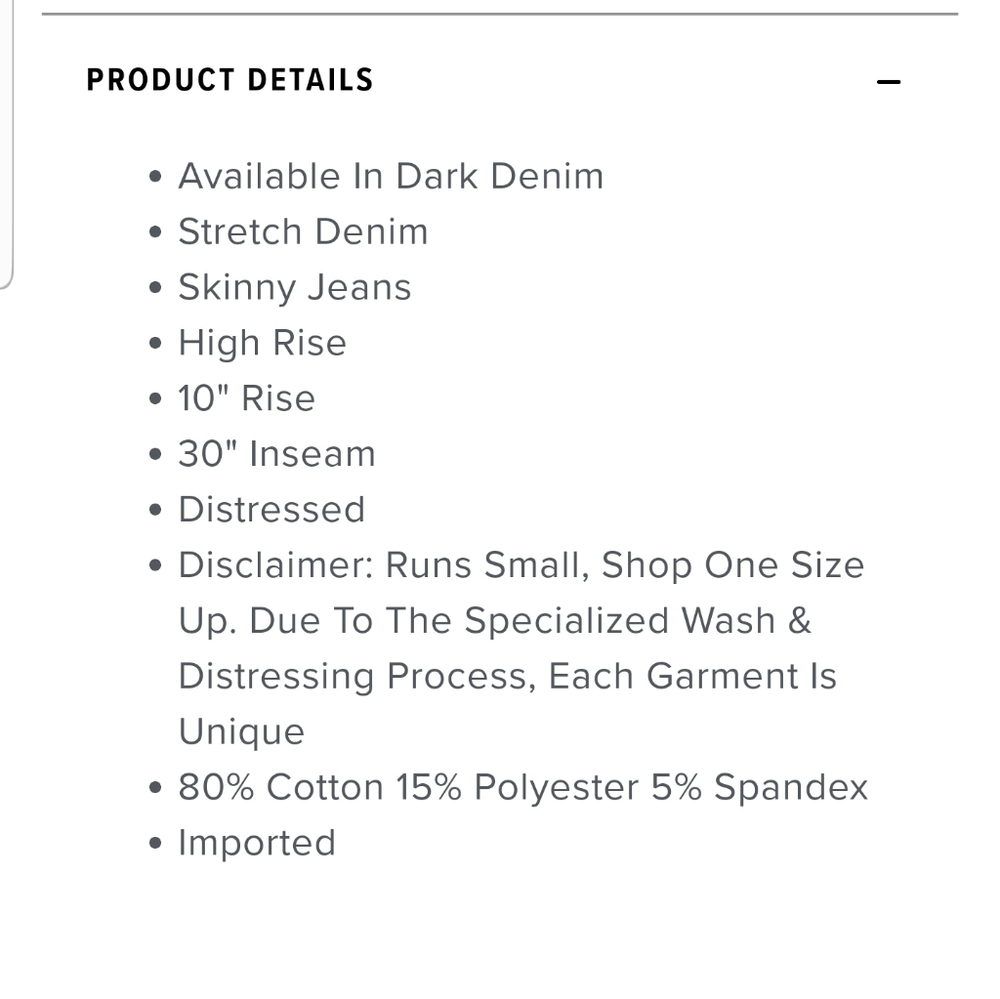Click the "Stretch Denim" detail line
The width and height of the screenshot is (1000, 999).
[x=303, y=232]
